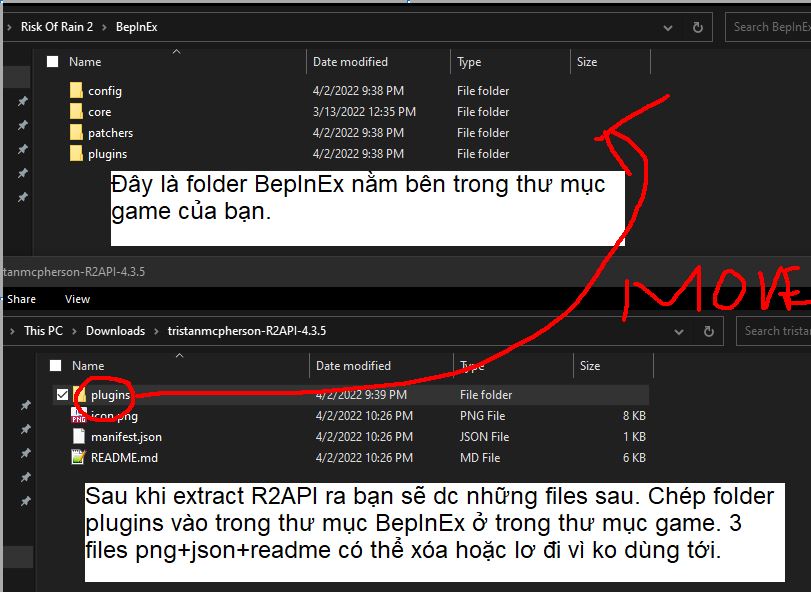Viewport: 811px width, 592px height.
Task: Navigate to Downloads via breadcrumb
Action: pyautogui.click(x=116, y=331)
